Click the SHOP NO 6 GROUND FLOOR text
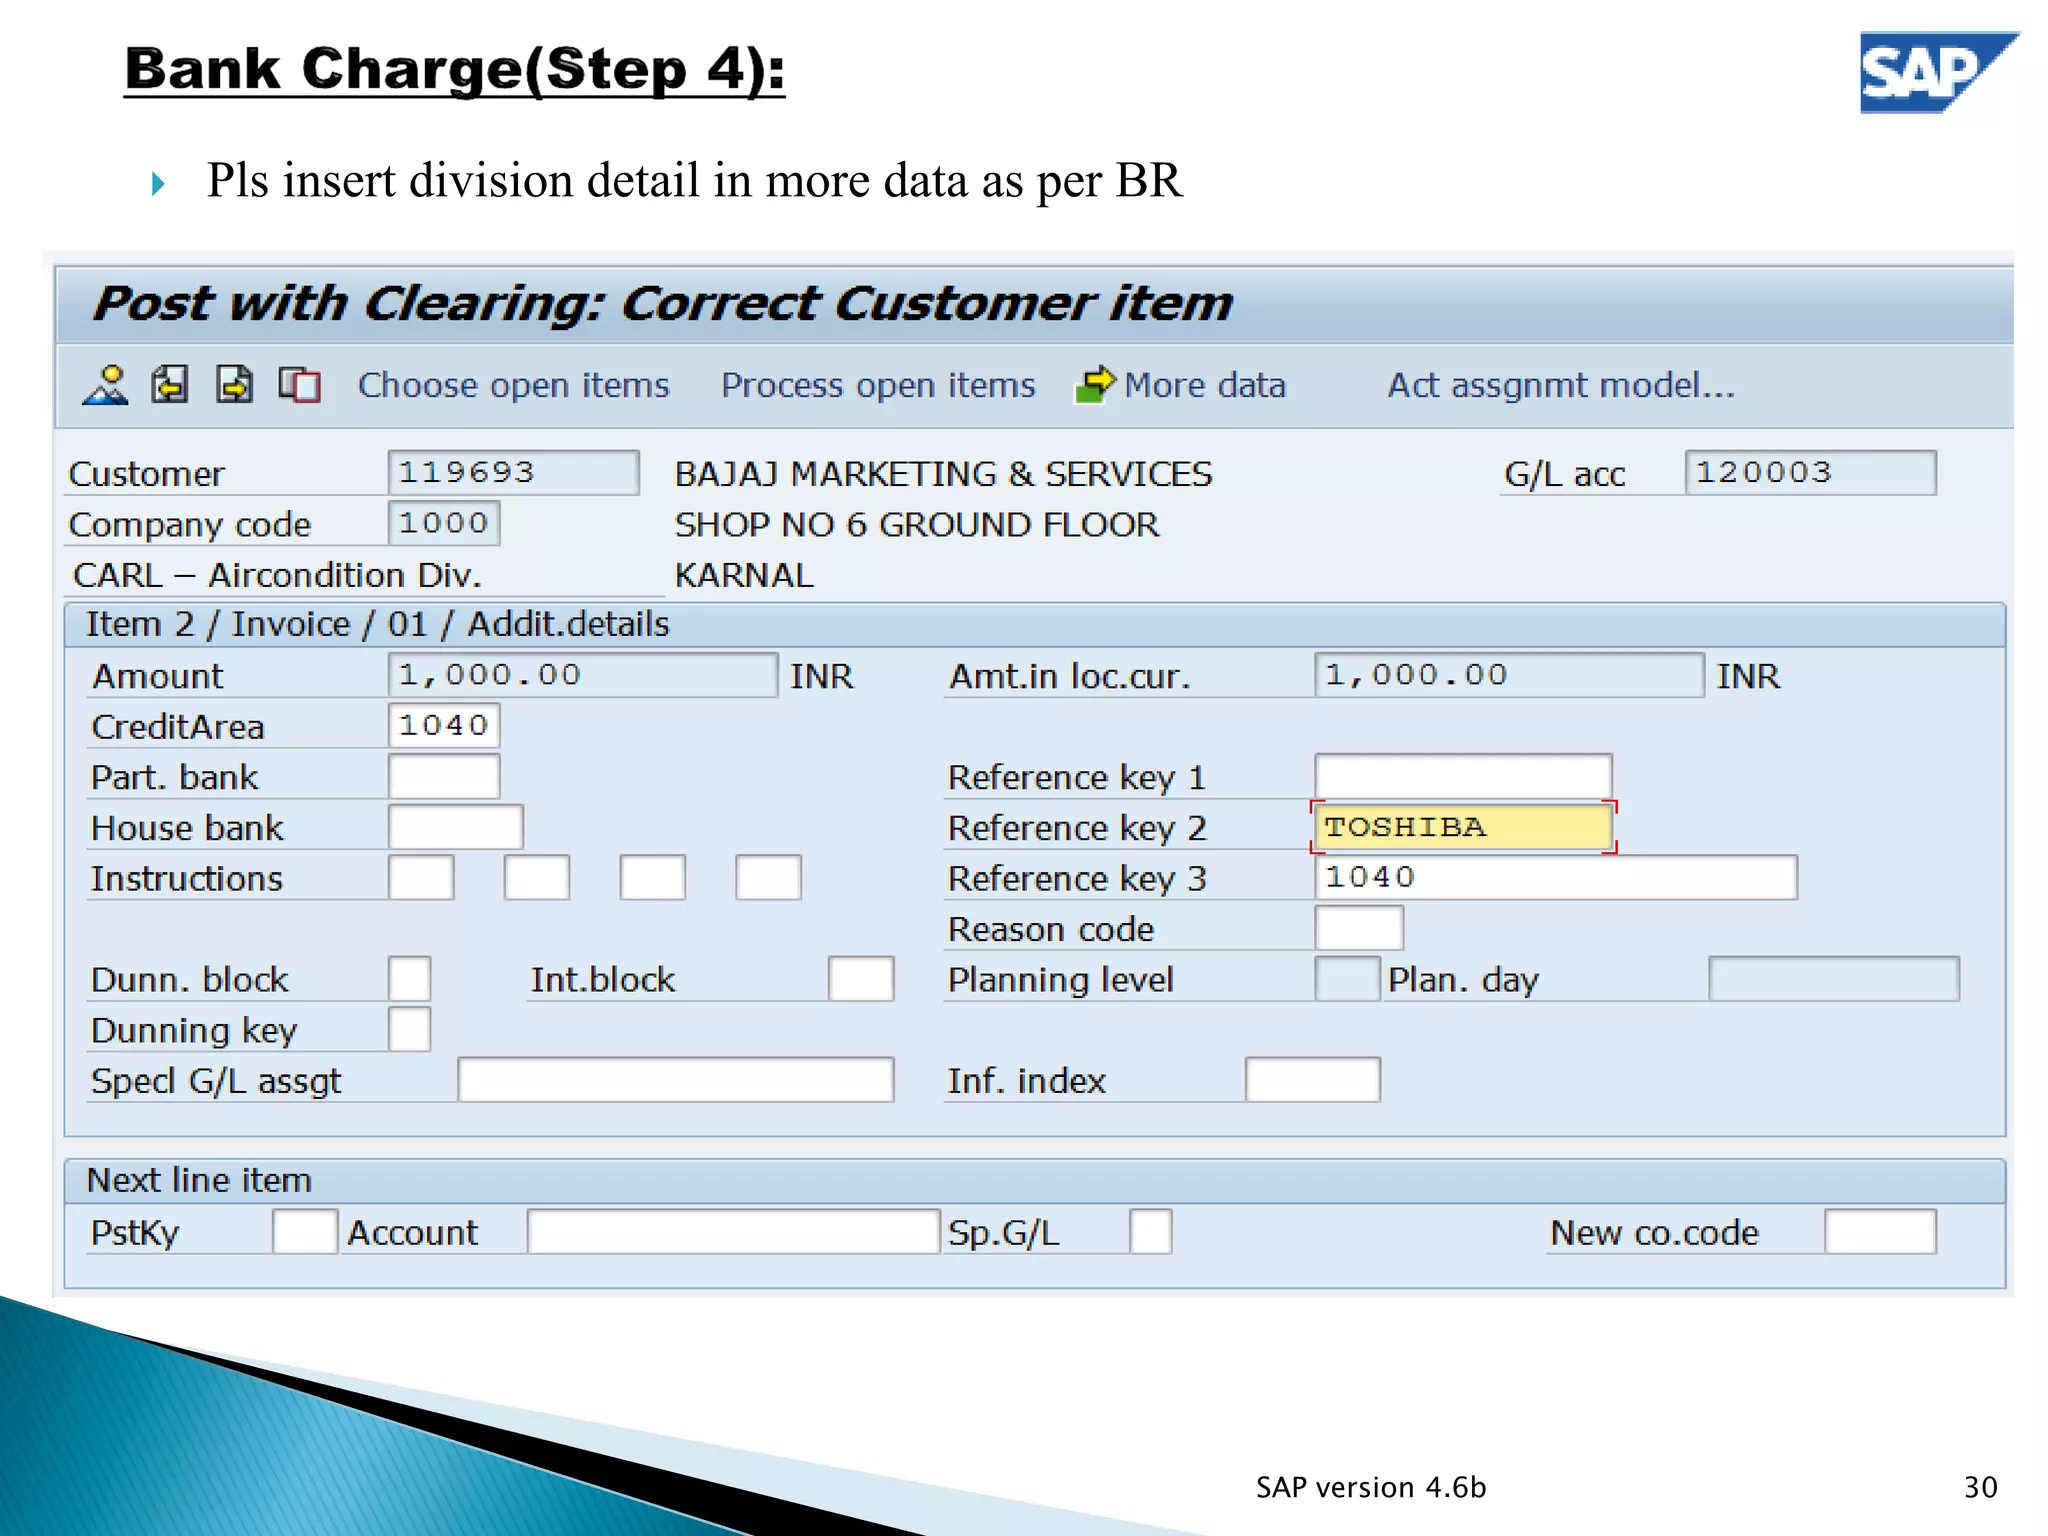Viewport: 2048px width, 1536px height. pos(917,524)
